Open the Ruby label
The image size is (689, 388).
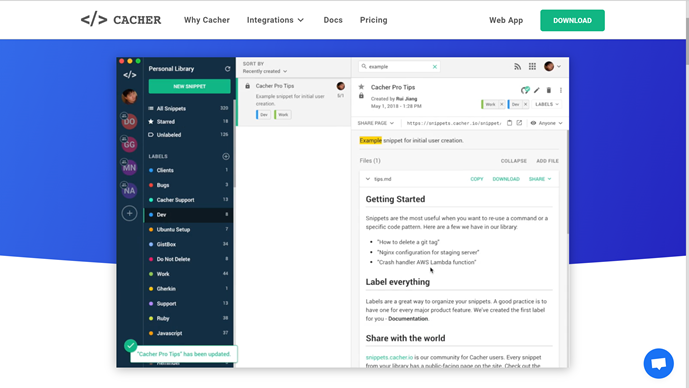189,318
